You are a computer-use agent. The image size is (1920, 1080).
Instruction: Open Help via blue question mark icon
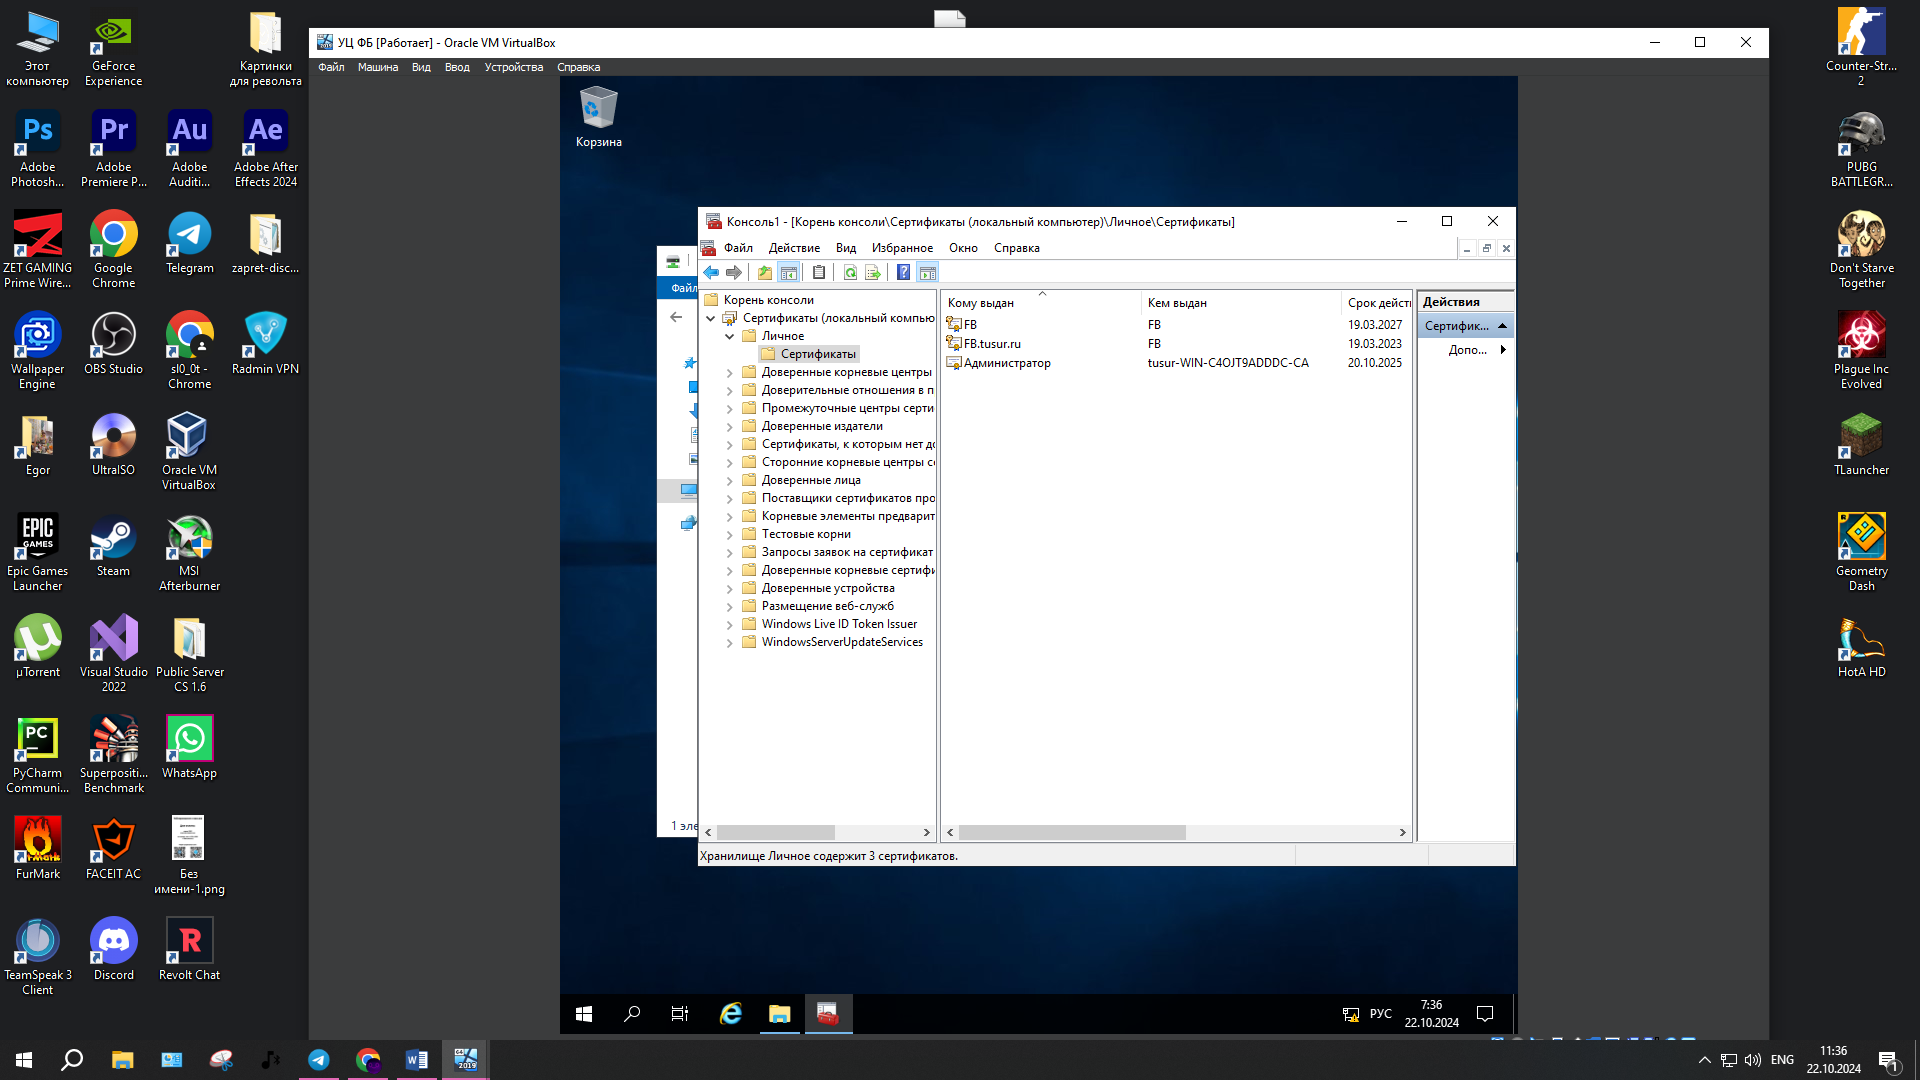pyautogui.click(x=903, y=272)
